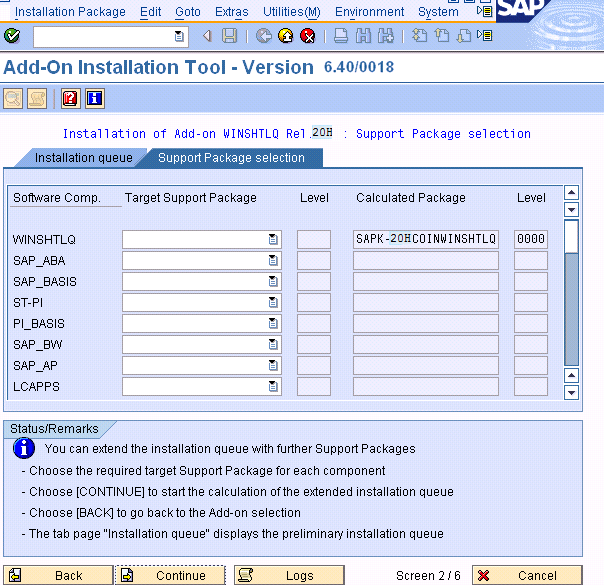Open the Utilities(M) menu

tap(292, 12)
